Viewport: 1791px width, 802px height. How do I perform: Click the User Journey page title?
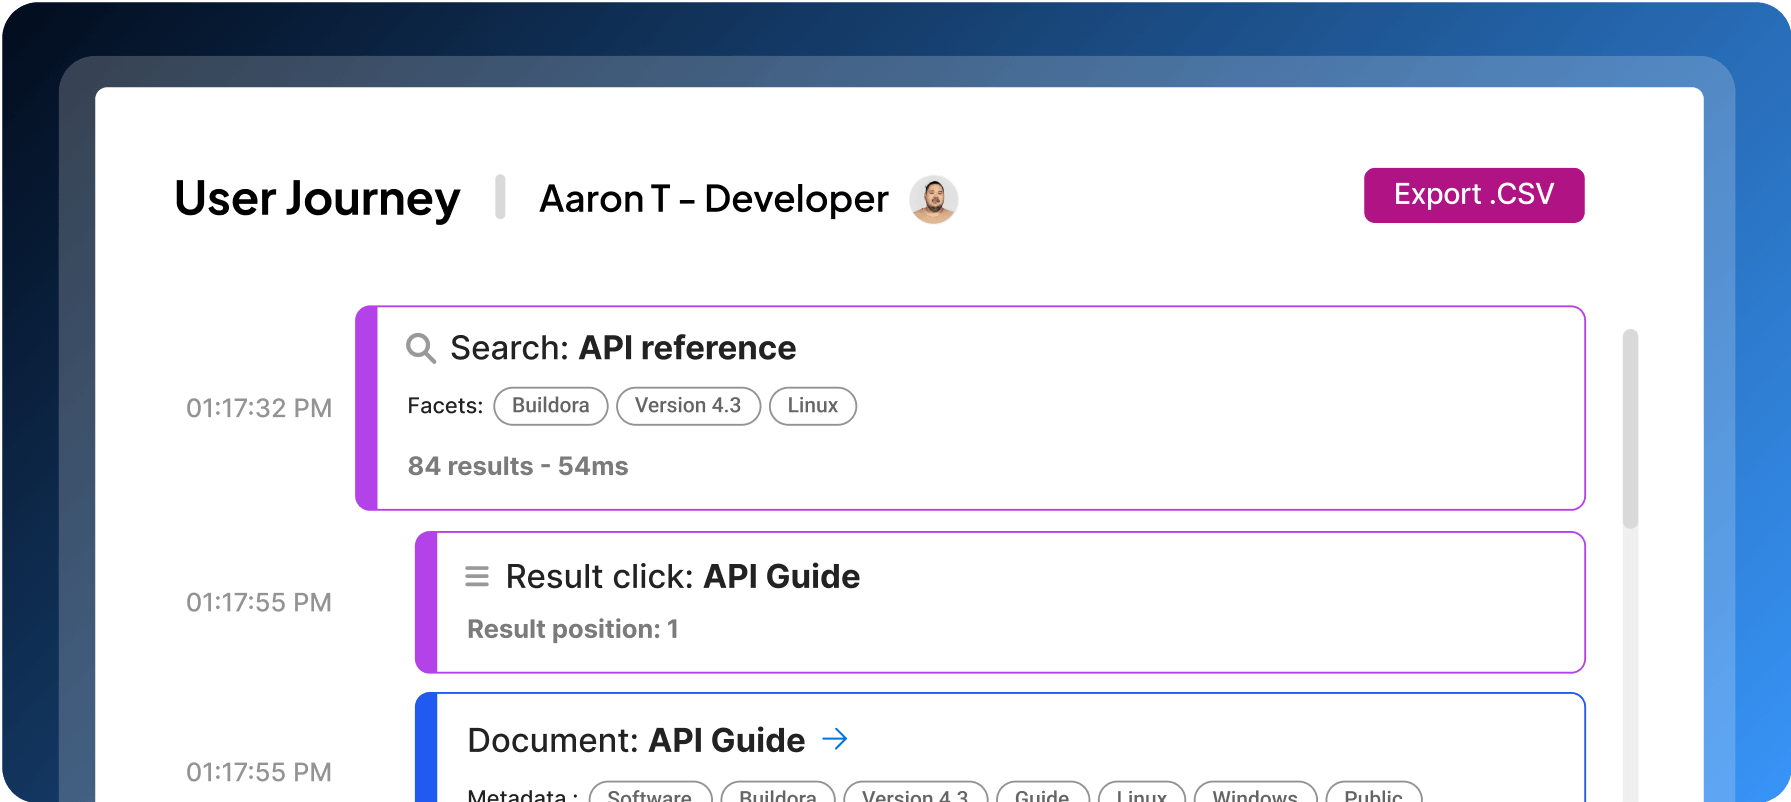pyautogui.click(x=317, y=199)
